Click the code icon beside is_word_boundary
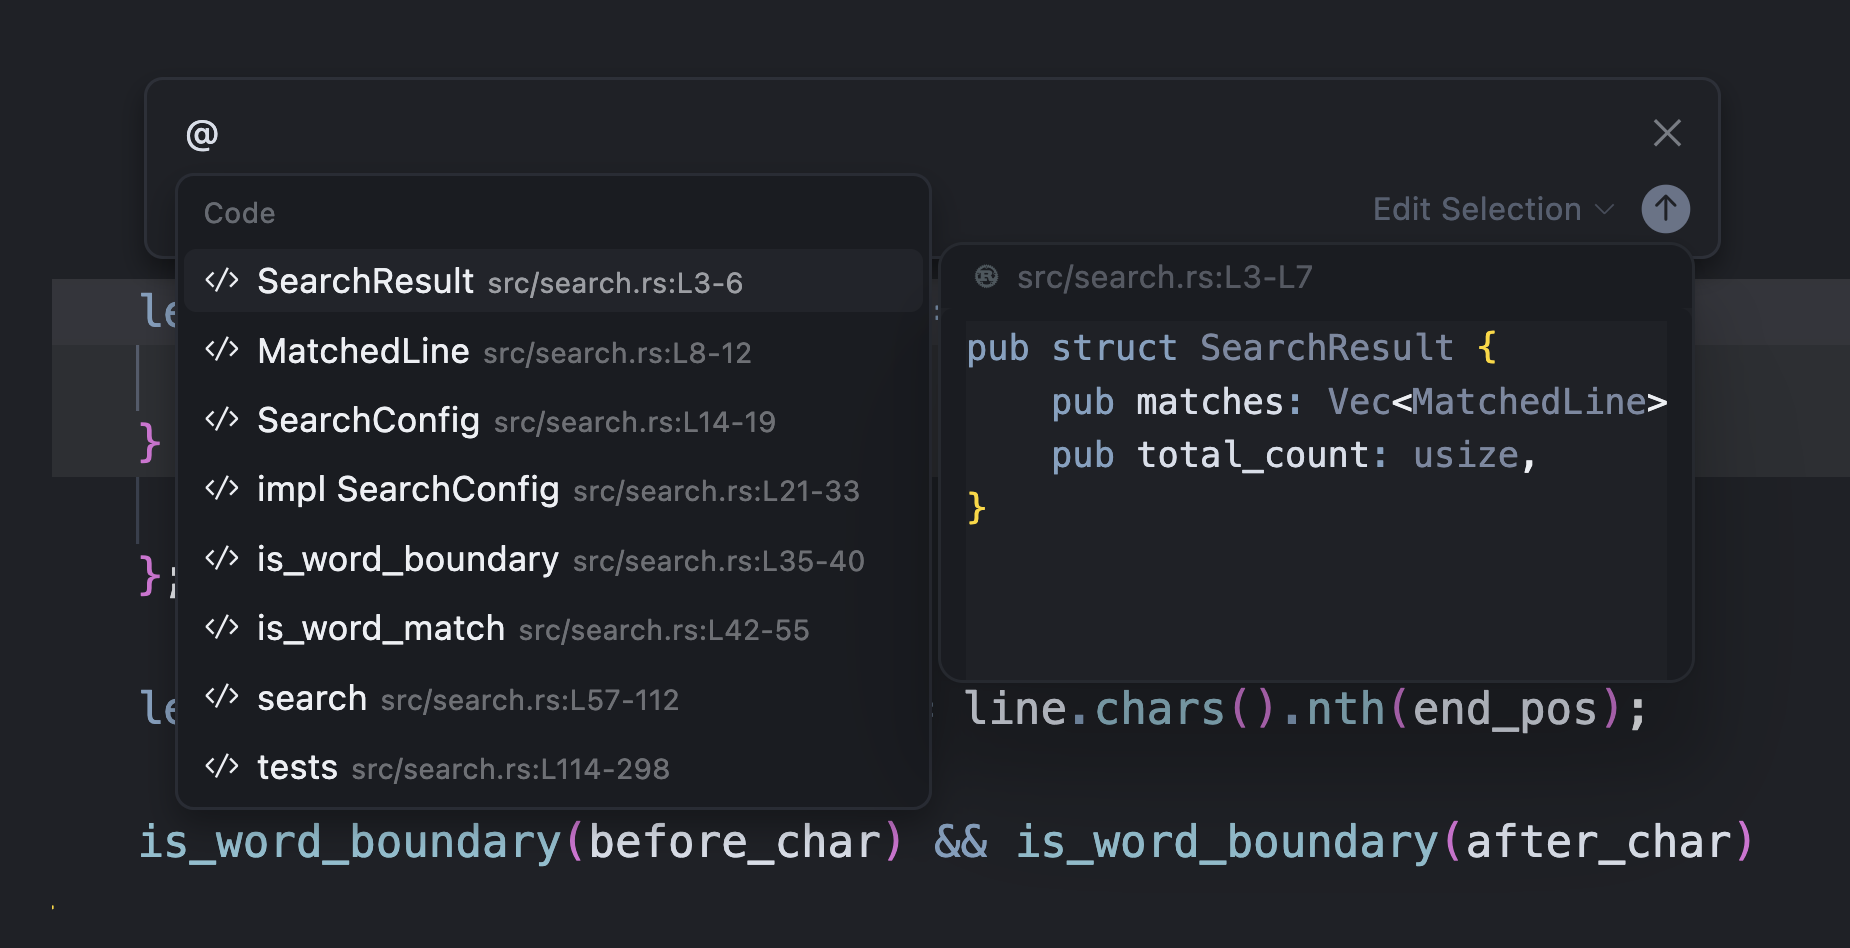 tap(221, 558)
